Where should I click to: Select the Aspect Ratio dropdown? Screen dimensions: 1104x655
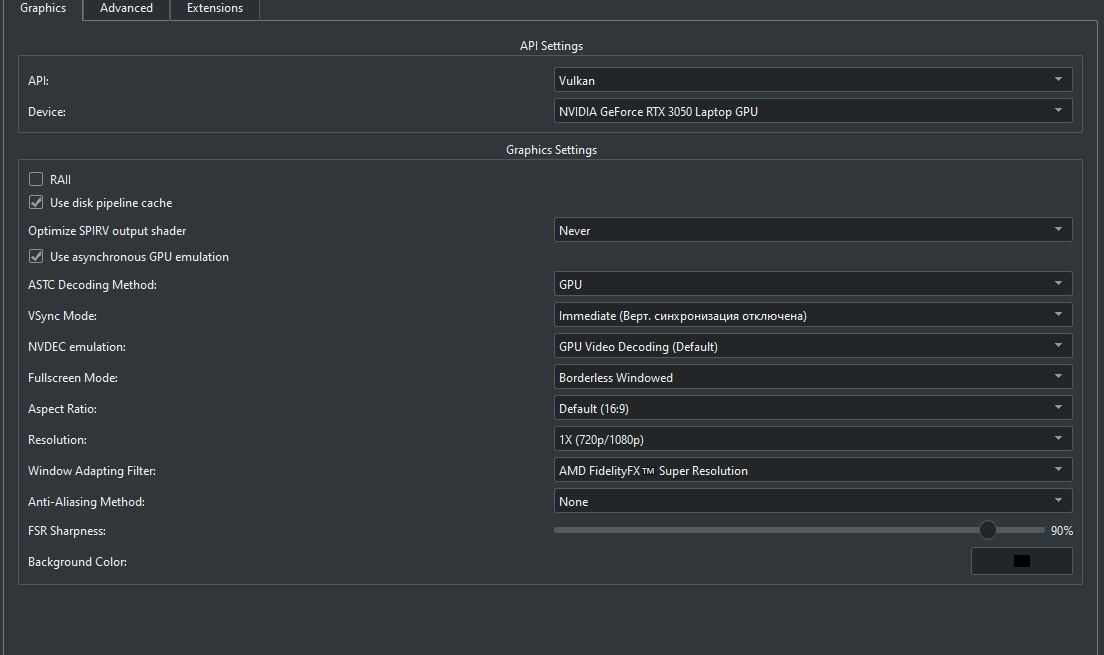[813, 408]
